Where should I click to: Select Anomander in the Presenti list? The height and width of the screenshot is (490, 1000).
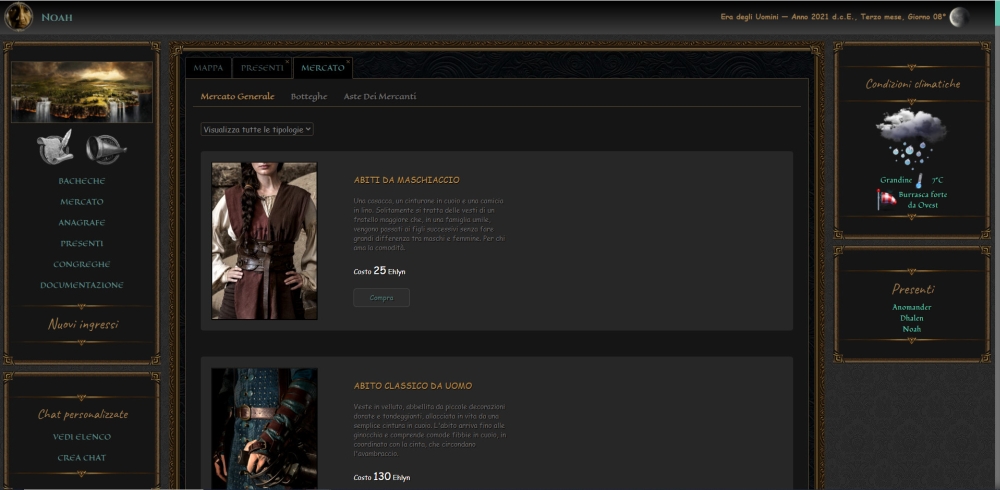911,307
